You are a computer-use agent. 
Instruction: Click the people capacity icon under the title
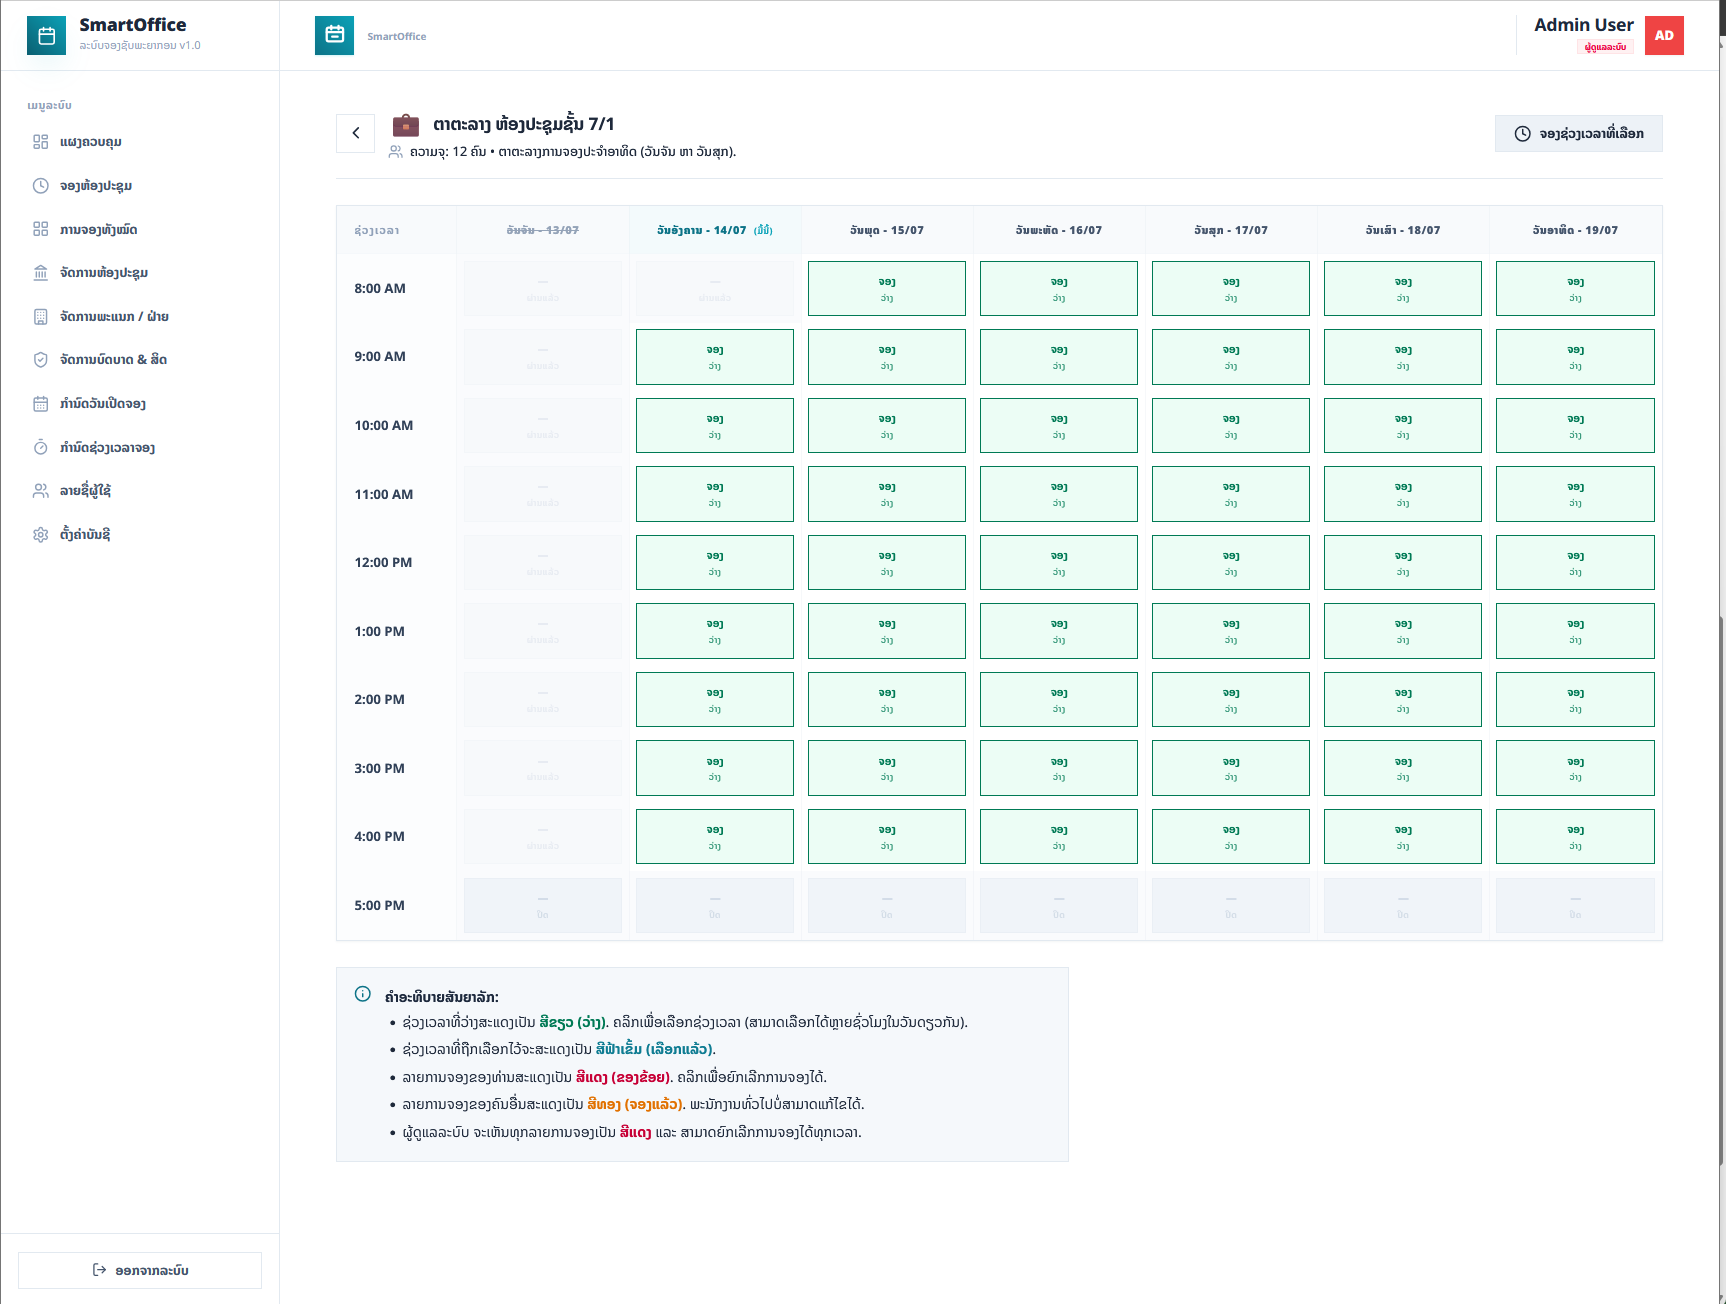point(396,152)
